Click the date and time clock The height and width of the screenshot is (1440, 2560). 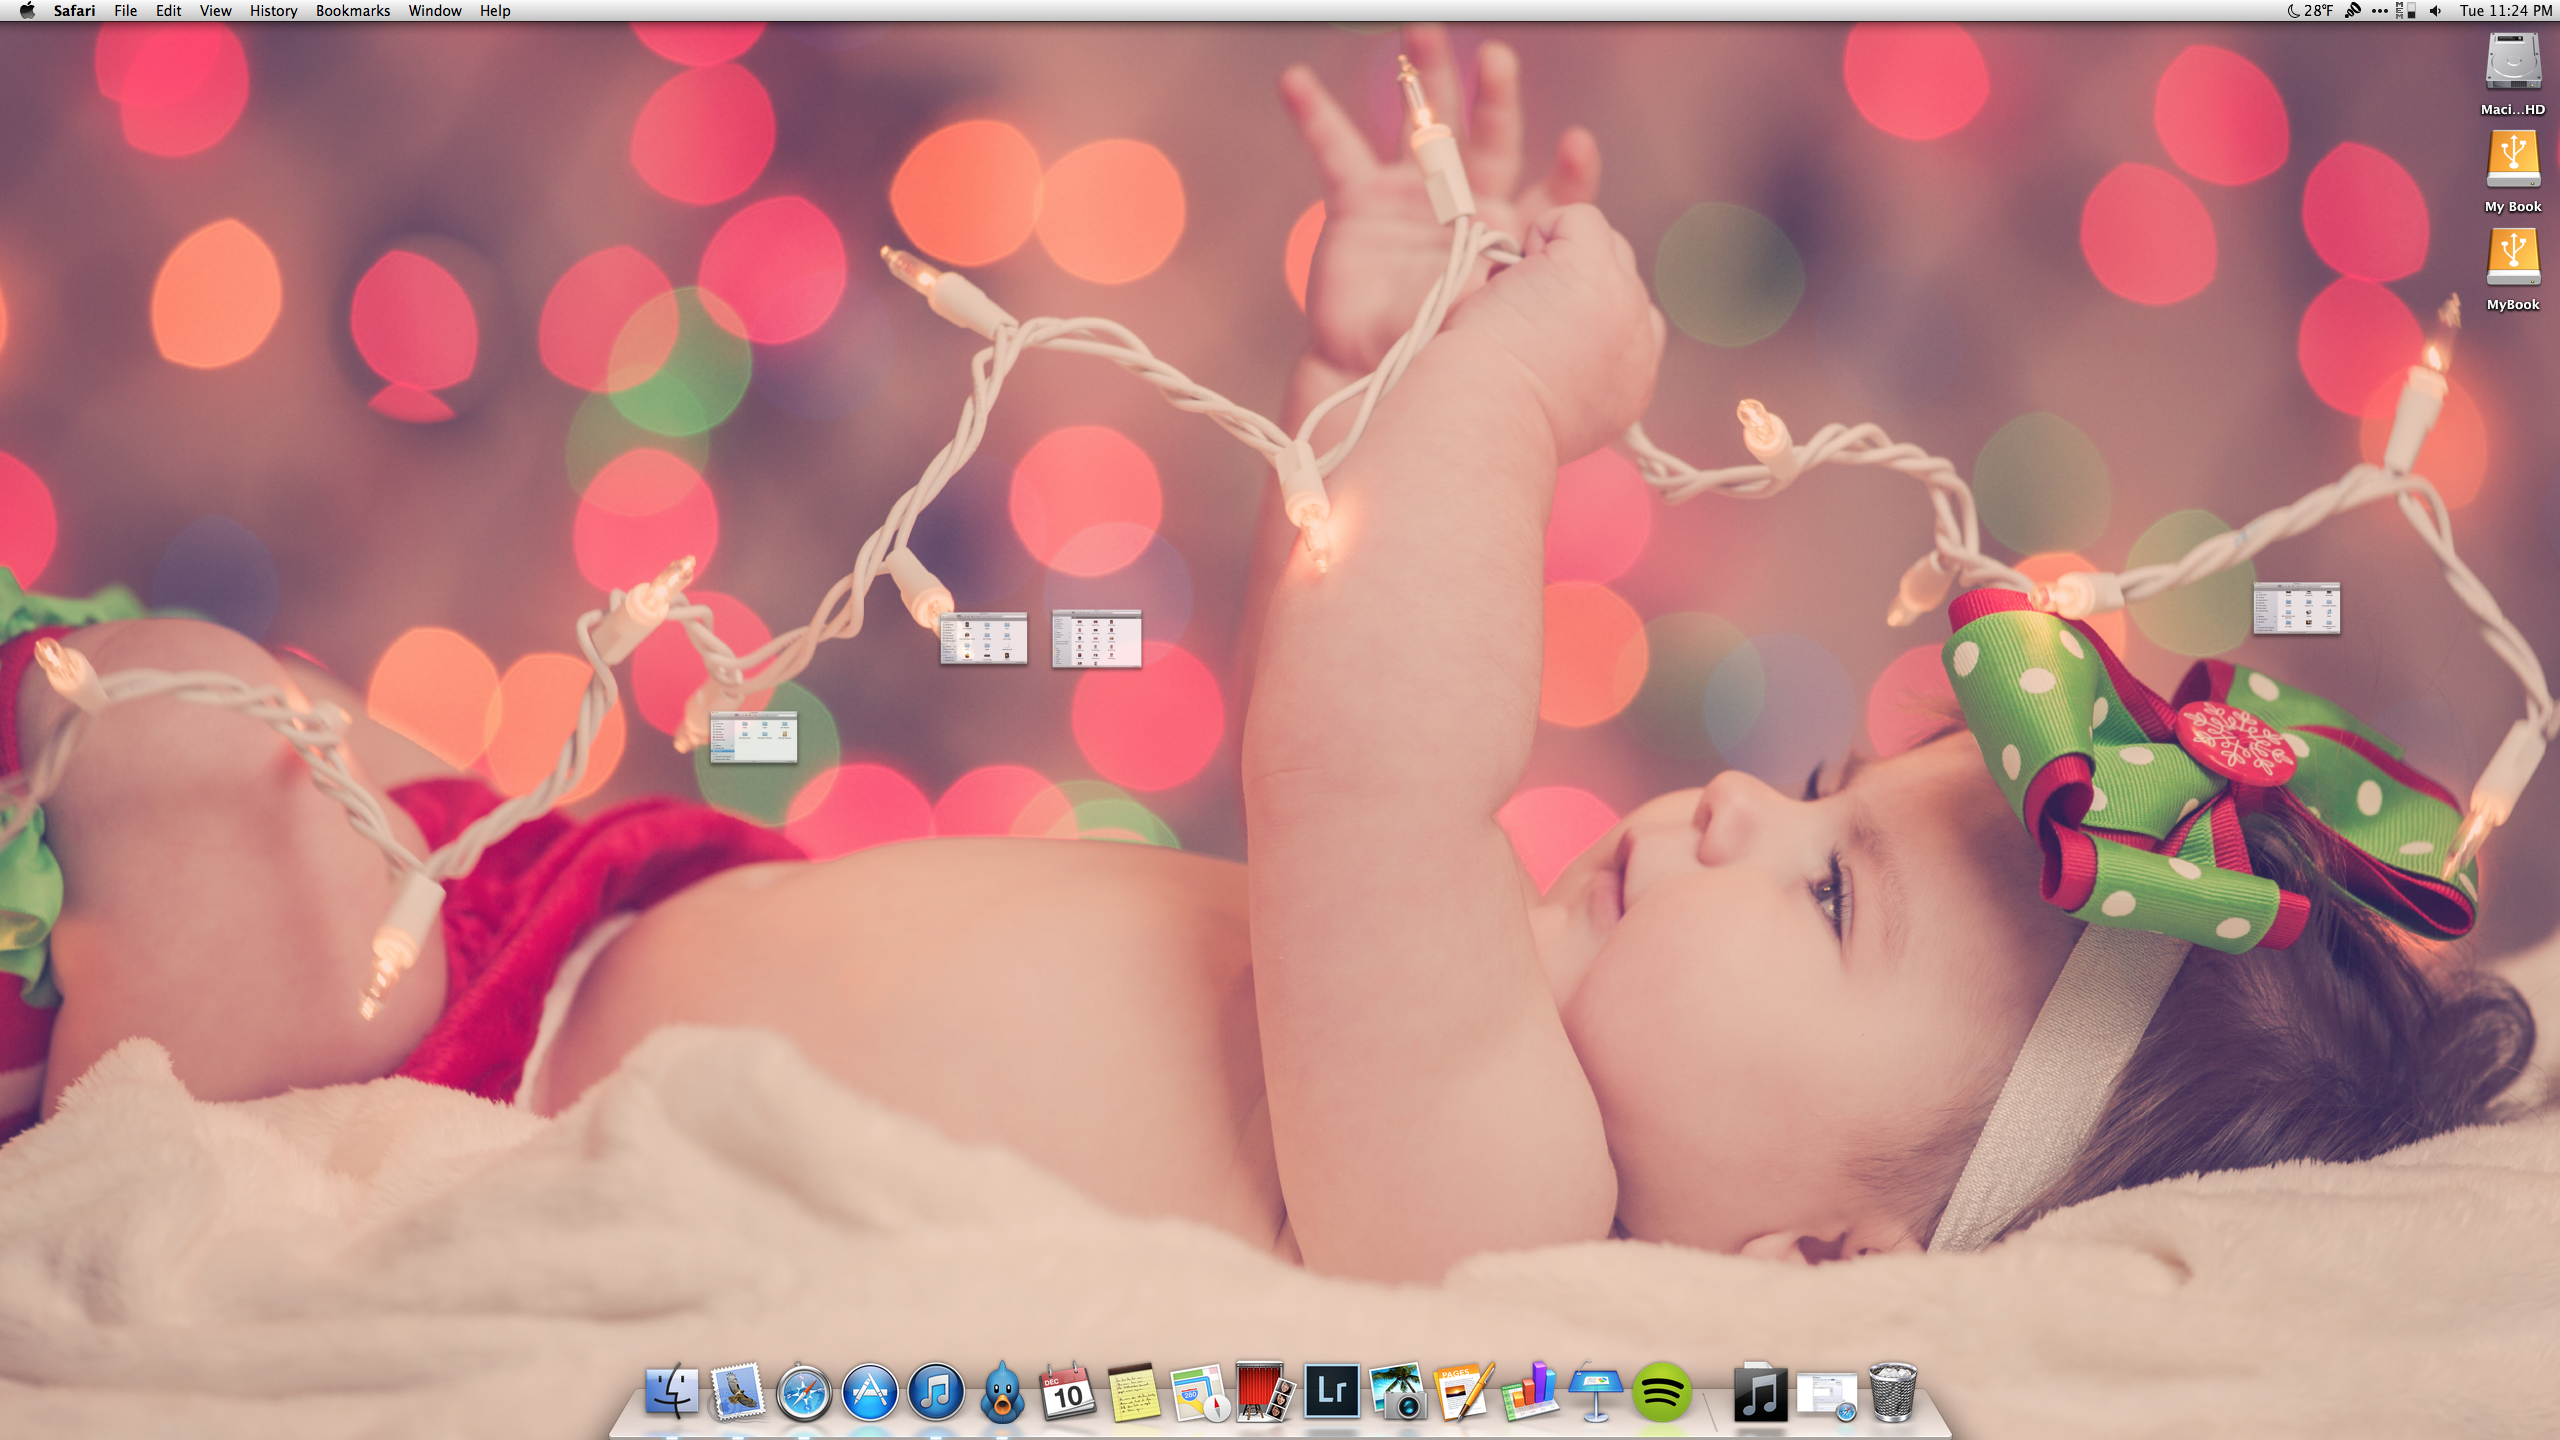click(2505, 11)
